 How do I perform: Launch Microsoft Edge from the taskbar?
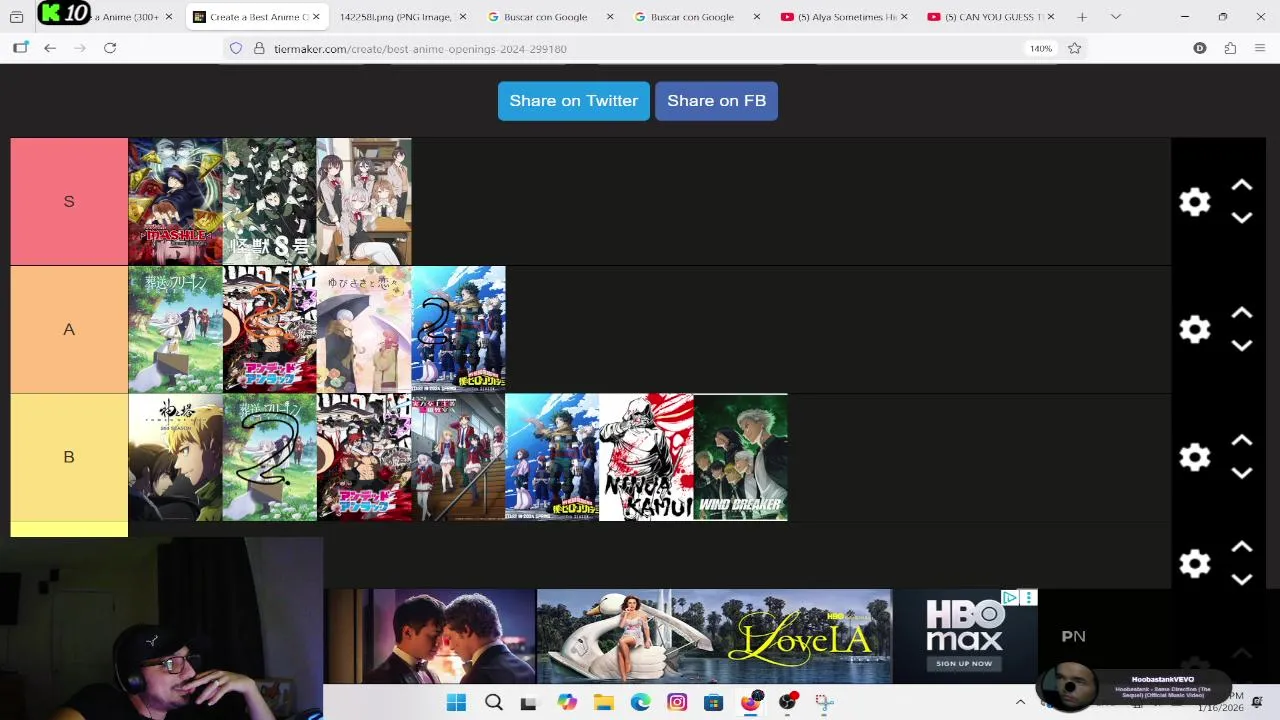tap(640, 702)
